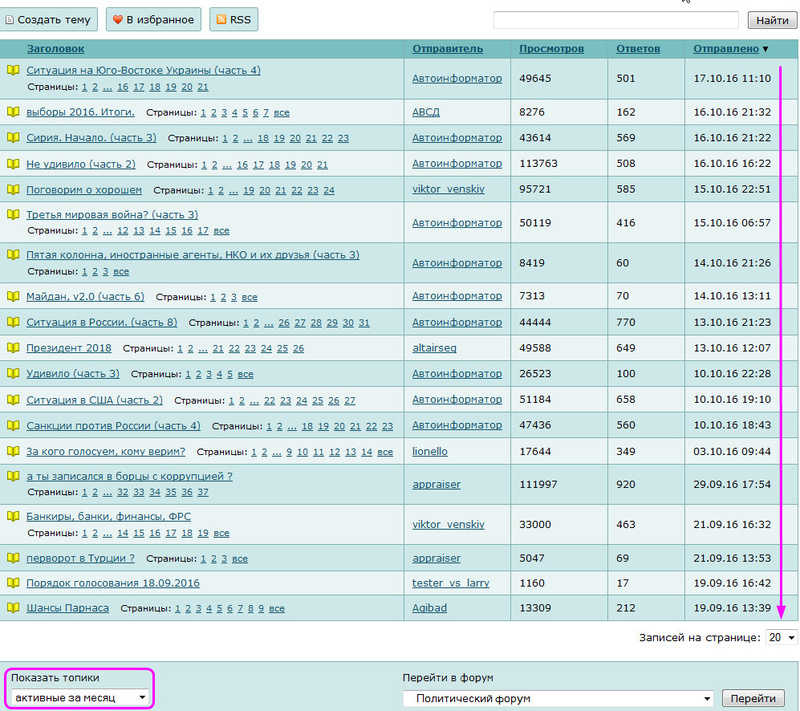The image size is (800, 711).
Task: Click folder icon next to Шансы Парнаса
Action: click(13, 608)
